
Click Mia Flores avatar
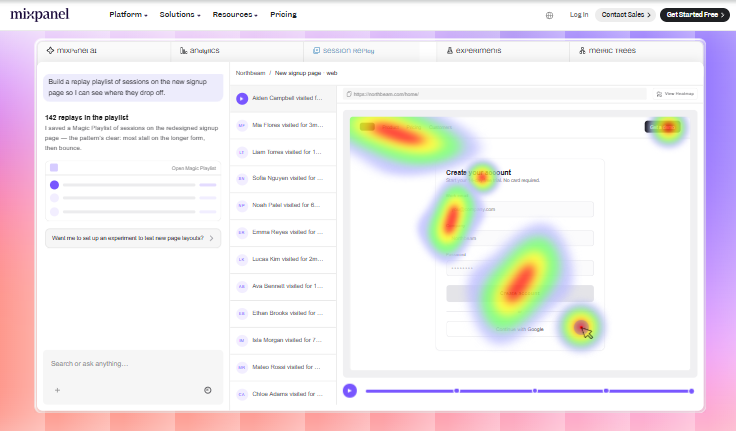[242, 125]
